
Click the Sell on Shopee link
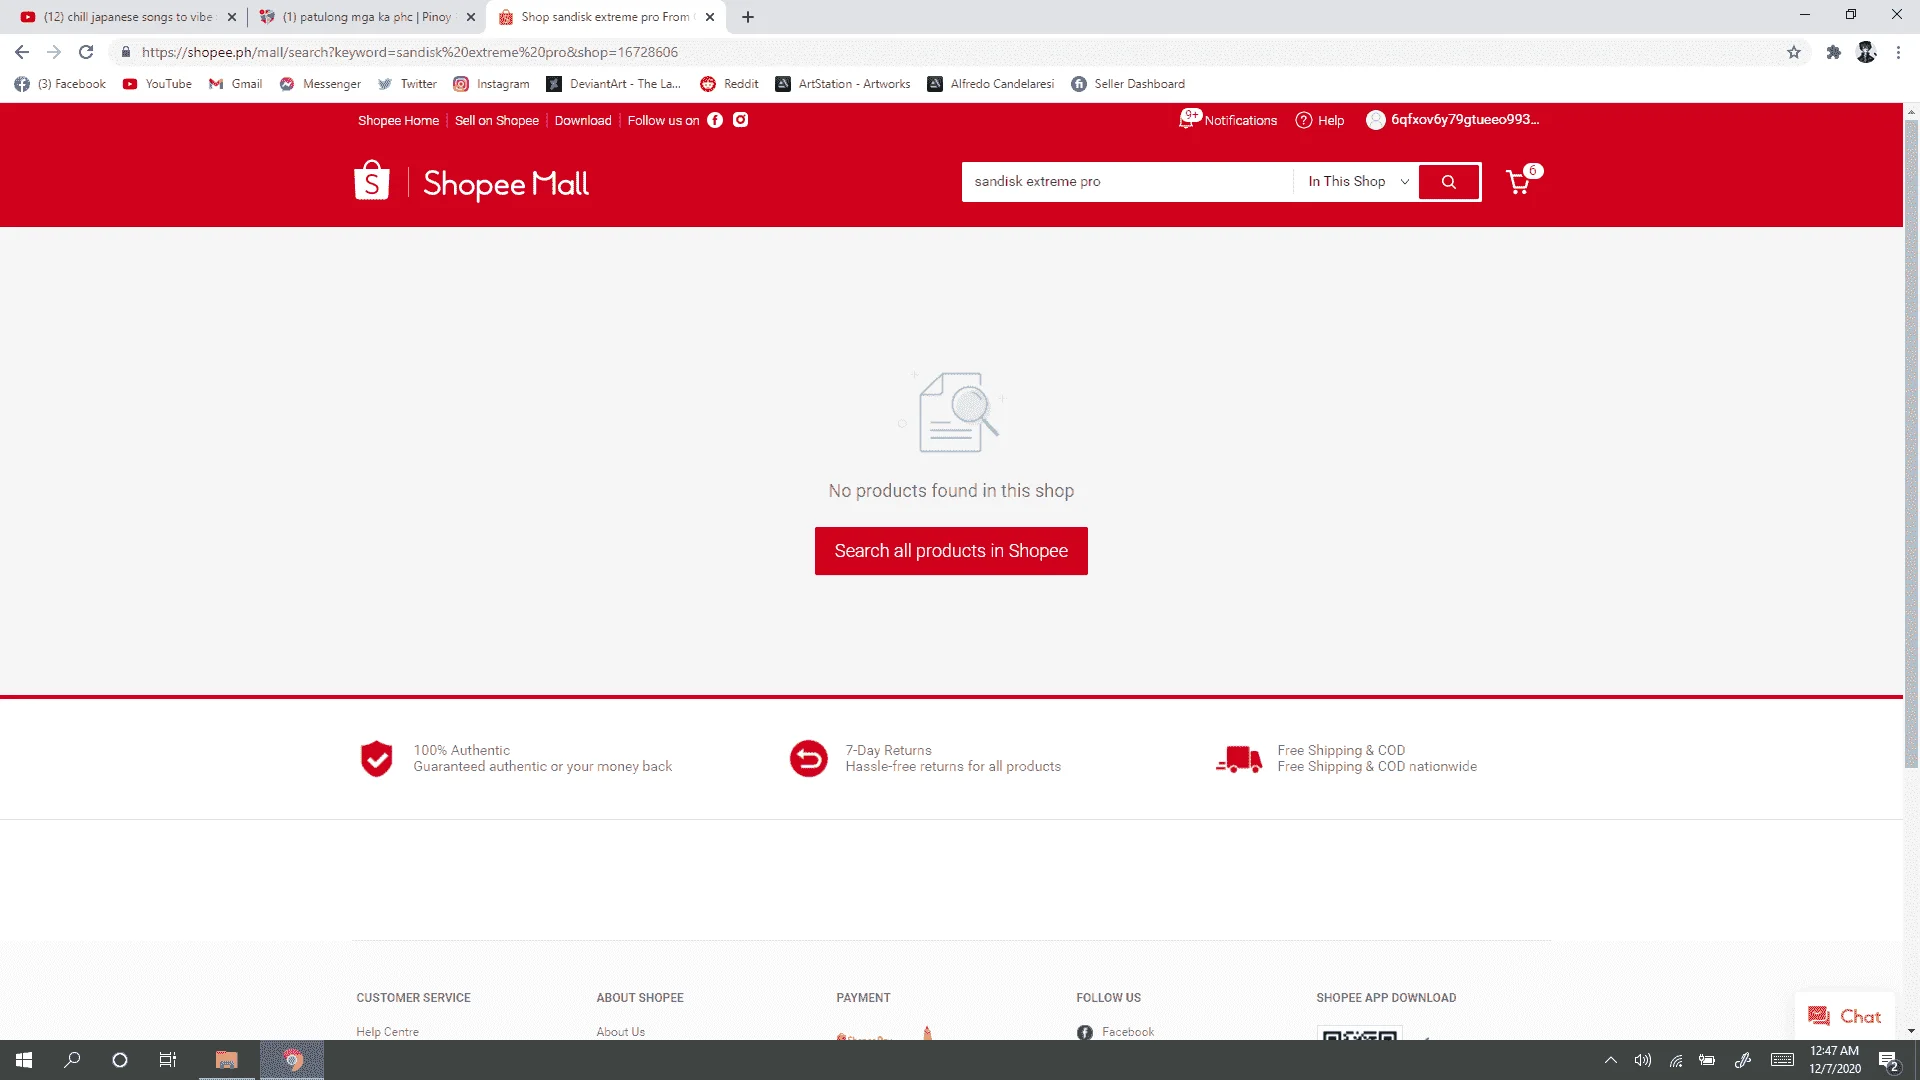click(497, 121)
